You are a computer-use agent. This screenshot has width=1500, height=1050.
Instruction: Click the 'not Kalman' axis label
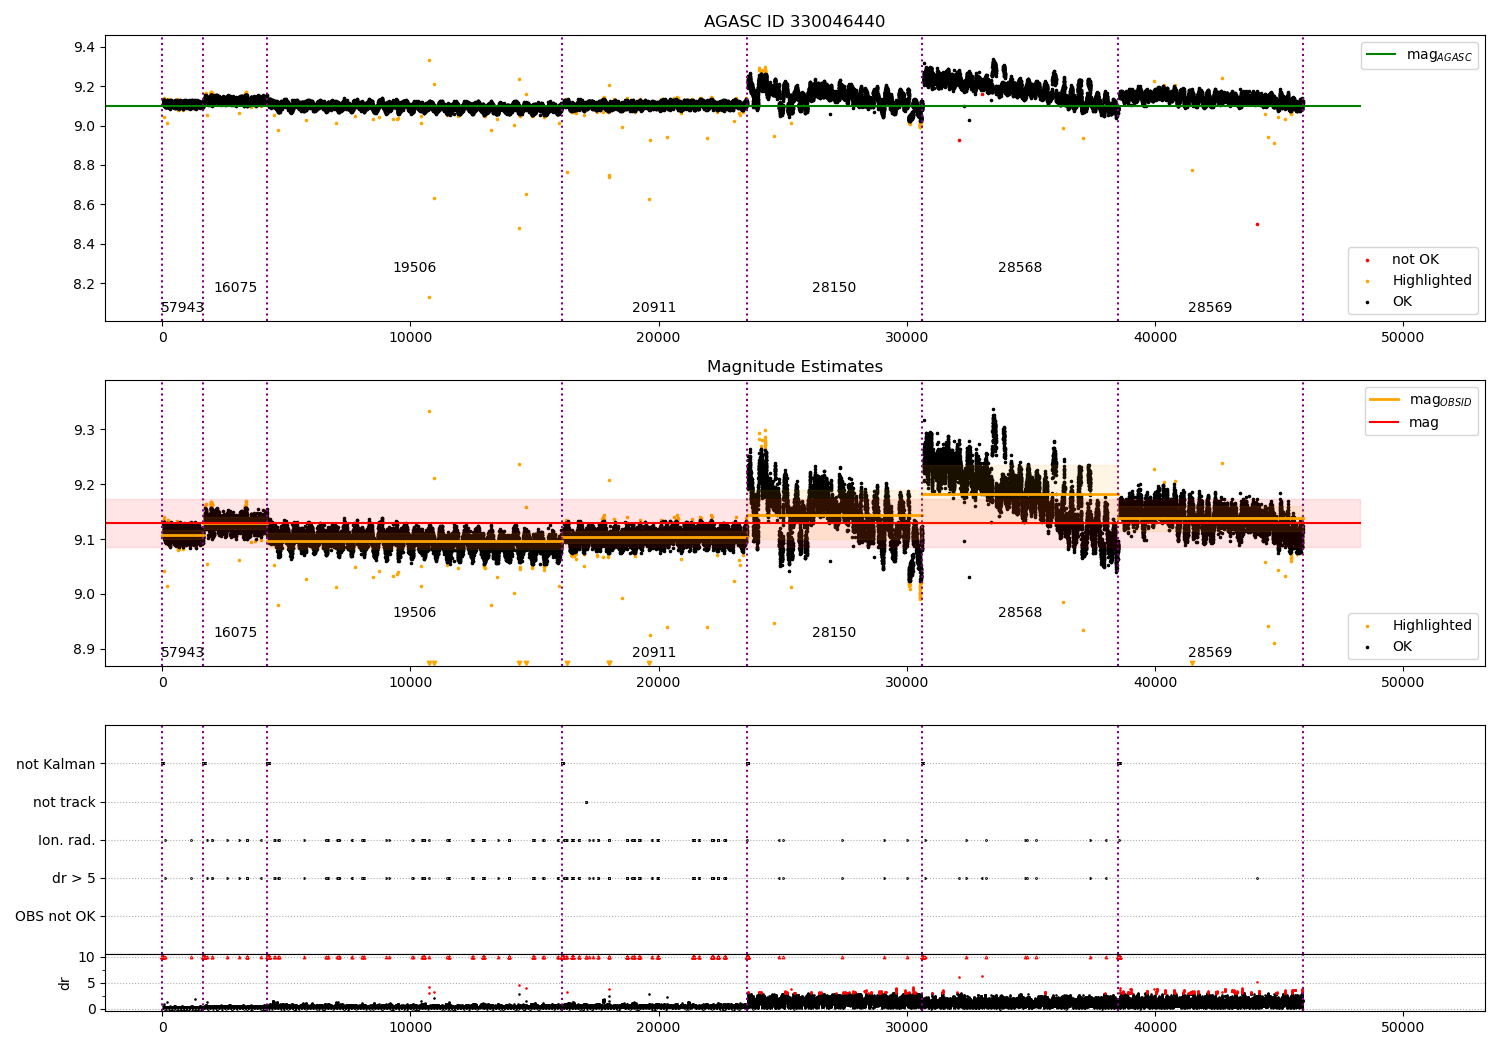click(56, 764)
